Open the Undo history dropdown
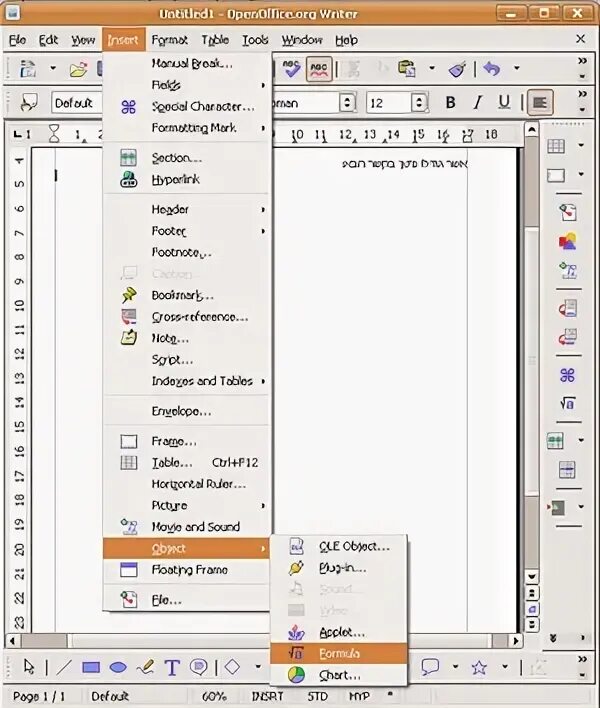 click(x=516, y=69)
